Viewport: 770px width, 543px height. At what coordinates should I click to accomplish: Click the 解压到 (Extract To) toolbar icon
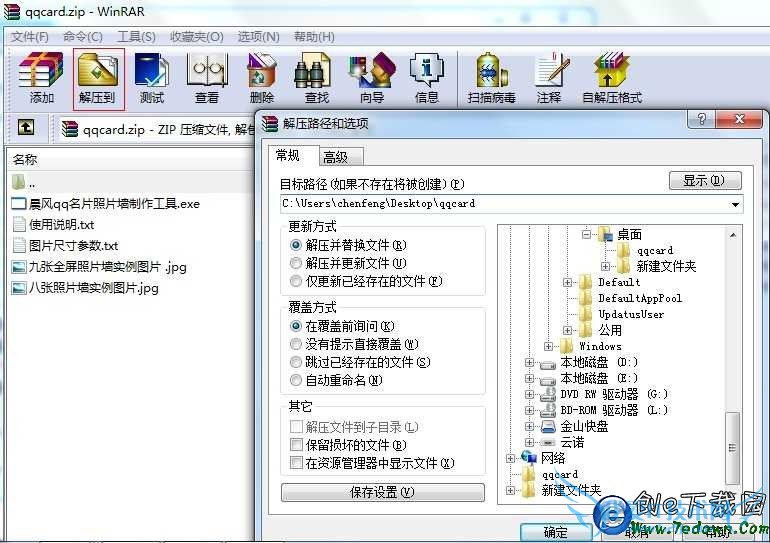[99, 79]
